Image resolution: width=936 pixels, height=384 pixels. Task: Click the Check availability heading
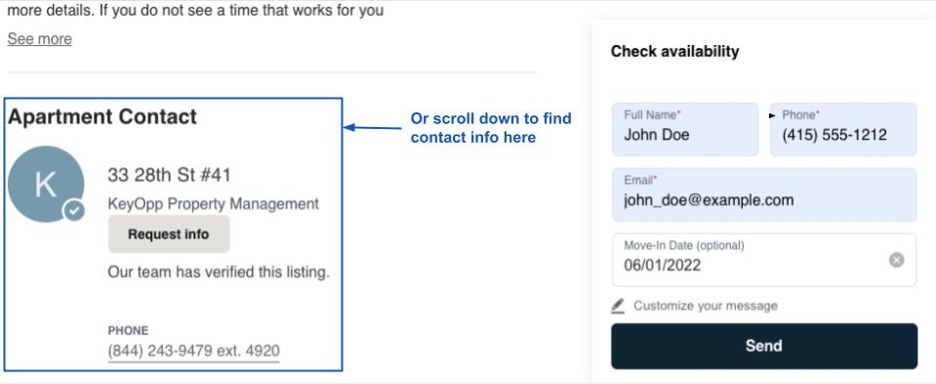675,51
